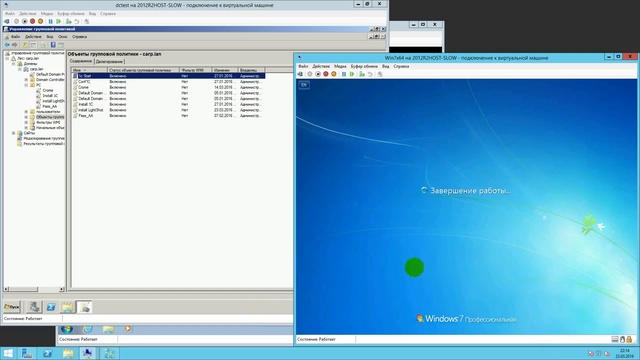Viewport: 640px width, 360px height.
Task: Open host PowerShell taskbar icon
Action: tap(47, 353)
